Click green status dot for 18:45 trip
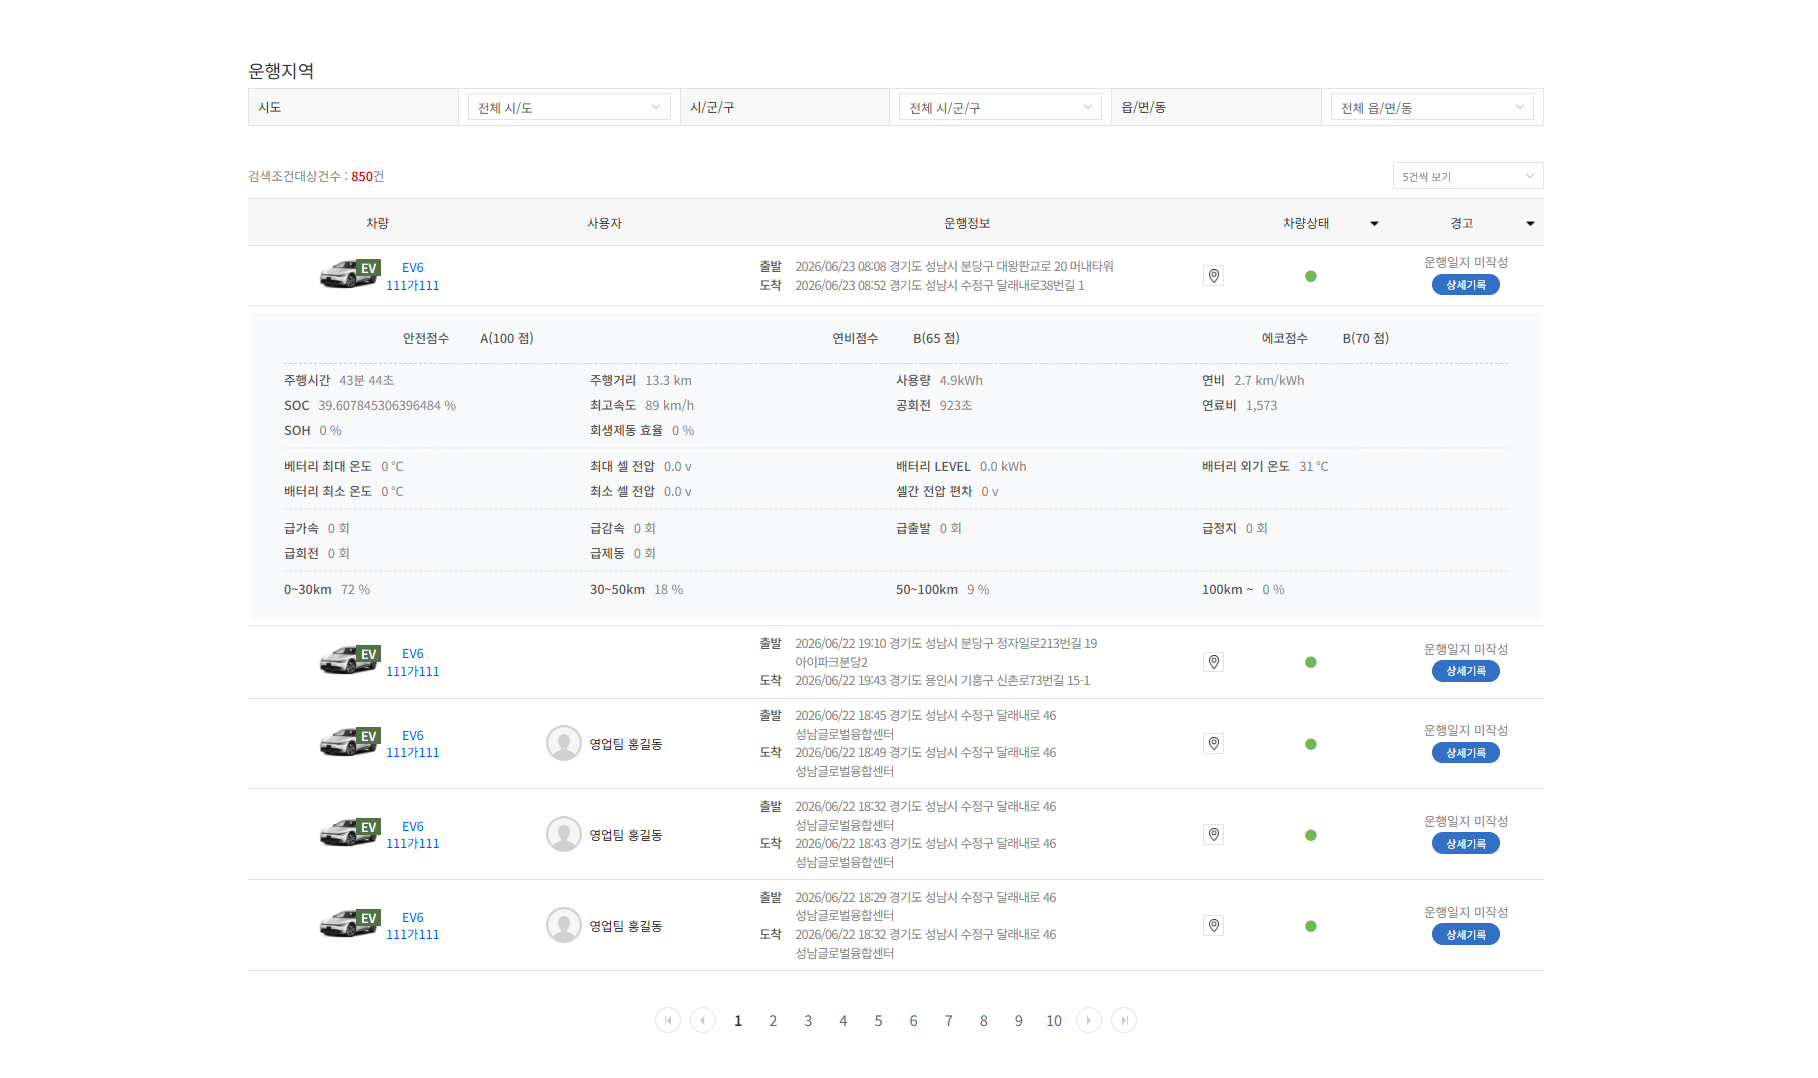Screen dimensions: 1818x1078 [x=1311, y=744]
